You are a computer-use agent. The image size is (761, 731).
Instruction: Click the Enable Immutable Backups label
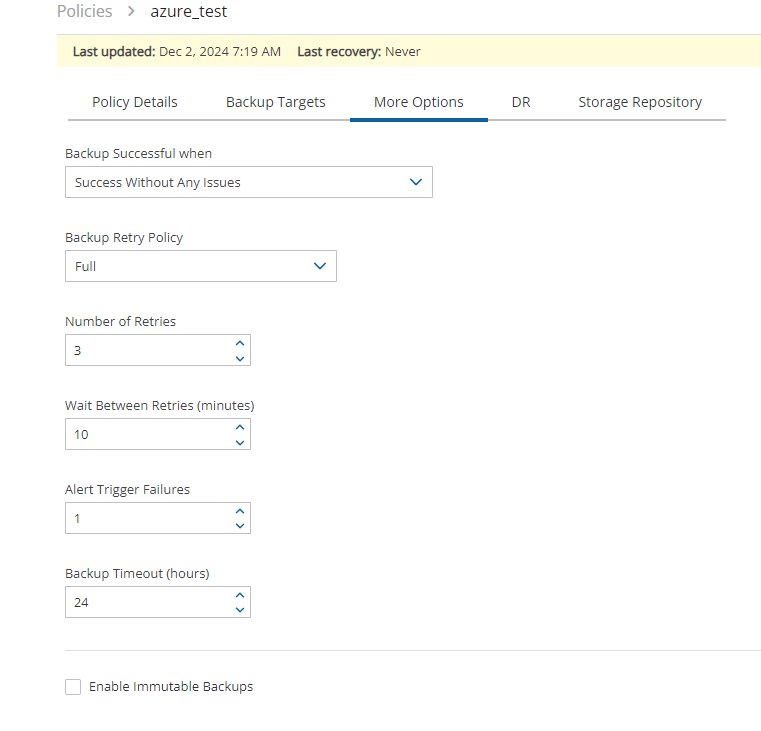pyautogui.click(x=171, y=687)
